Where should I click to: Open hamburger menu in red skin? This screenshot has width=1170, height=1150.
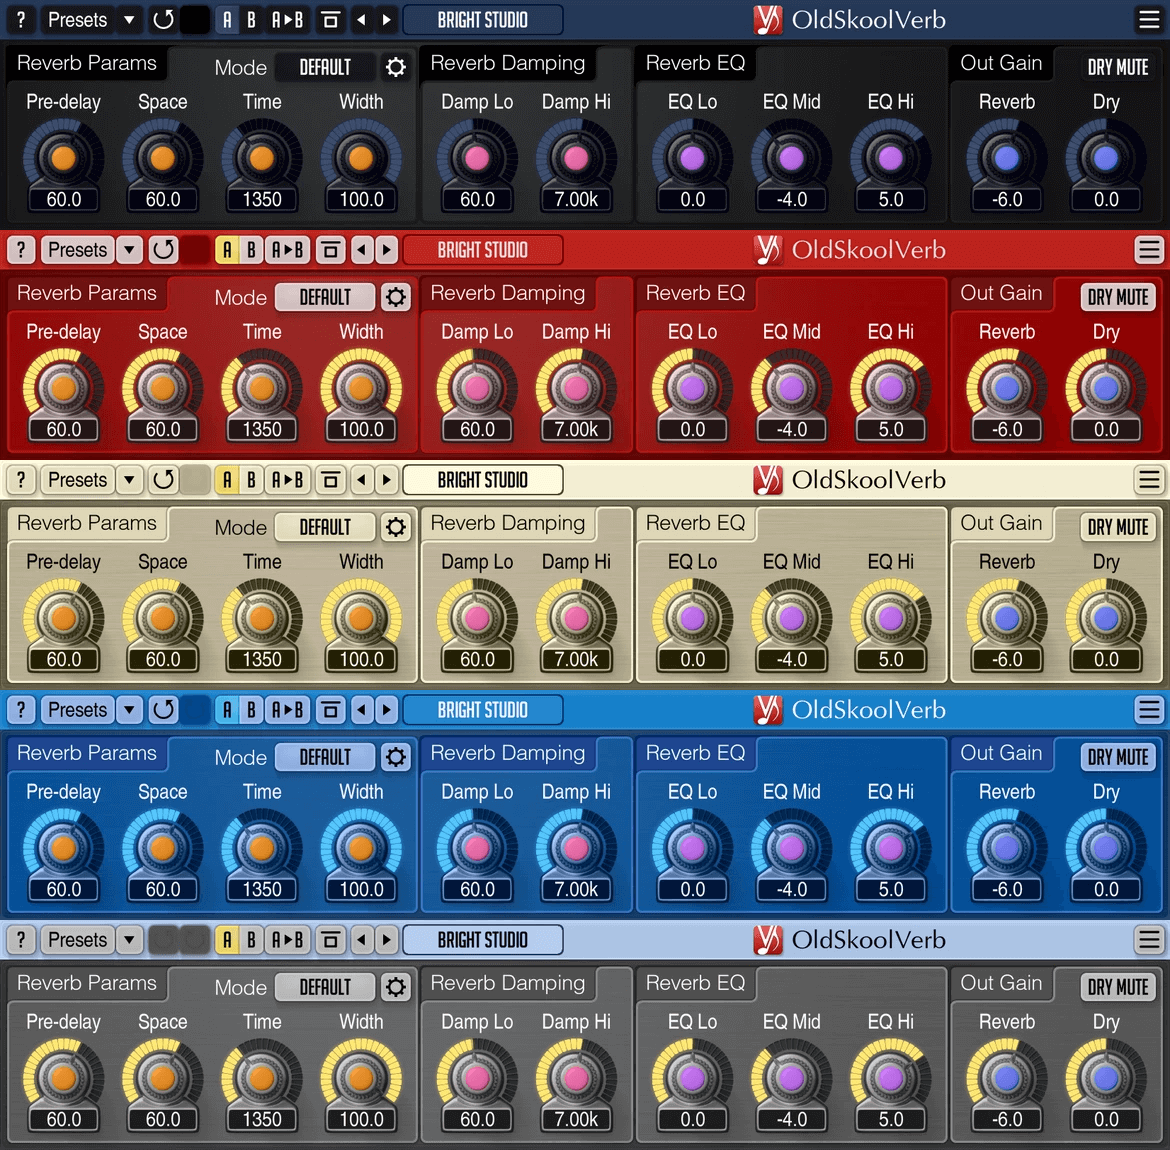pyautogui.click(x=1148, y=250)
